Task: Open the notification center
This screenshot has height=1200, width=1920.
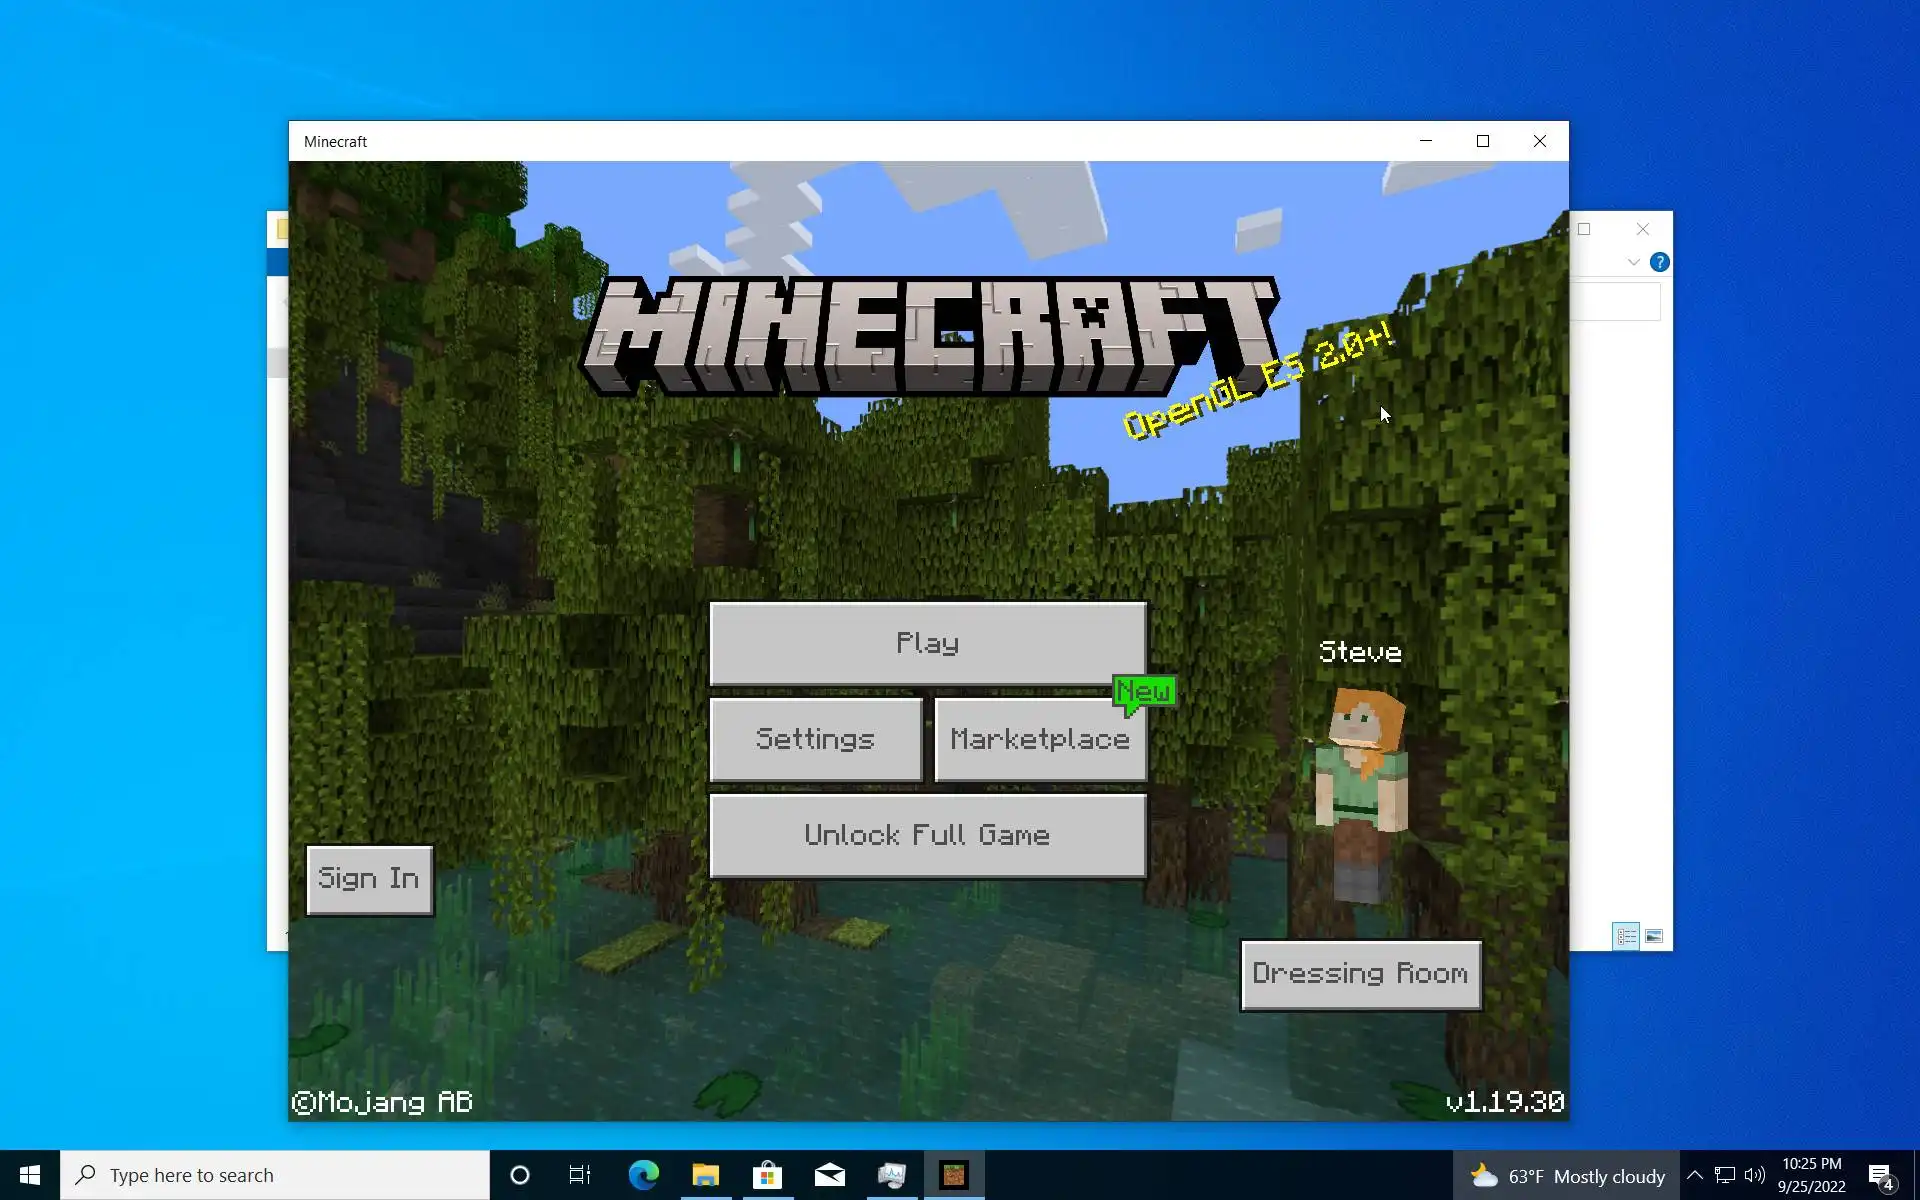Action: point(1881,1175)
